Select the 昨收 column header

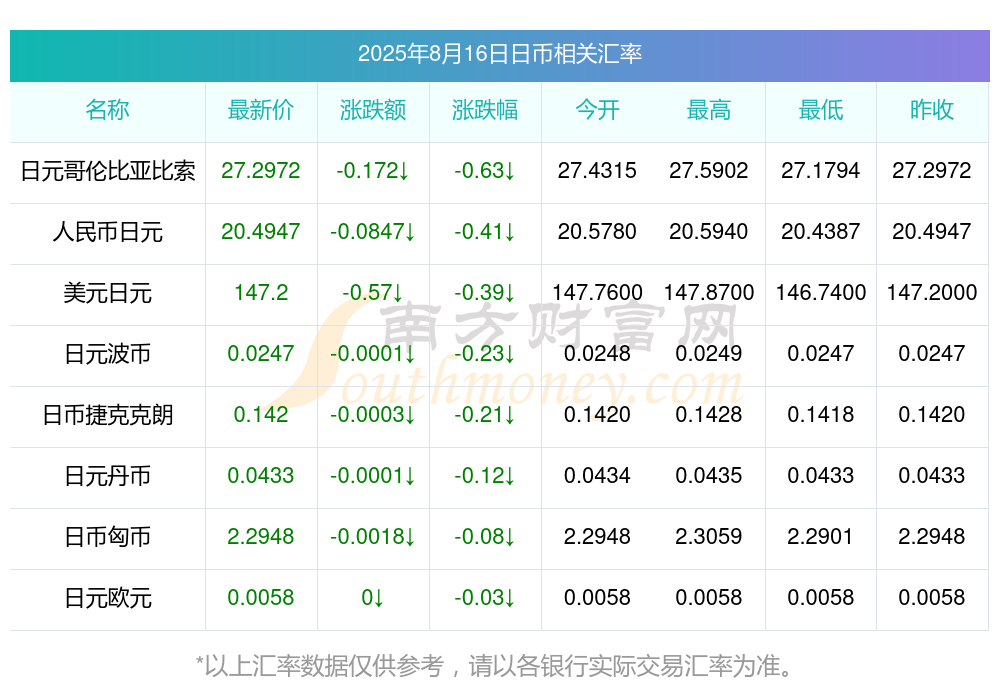(x=932, y=110)
